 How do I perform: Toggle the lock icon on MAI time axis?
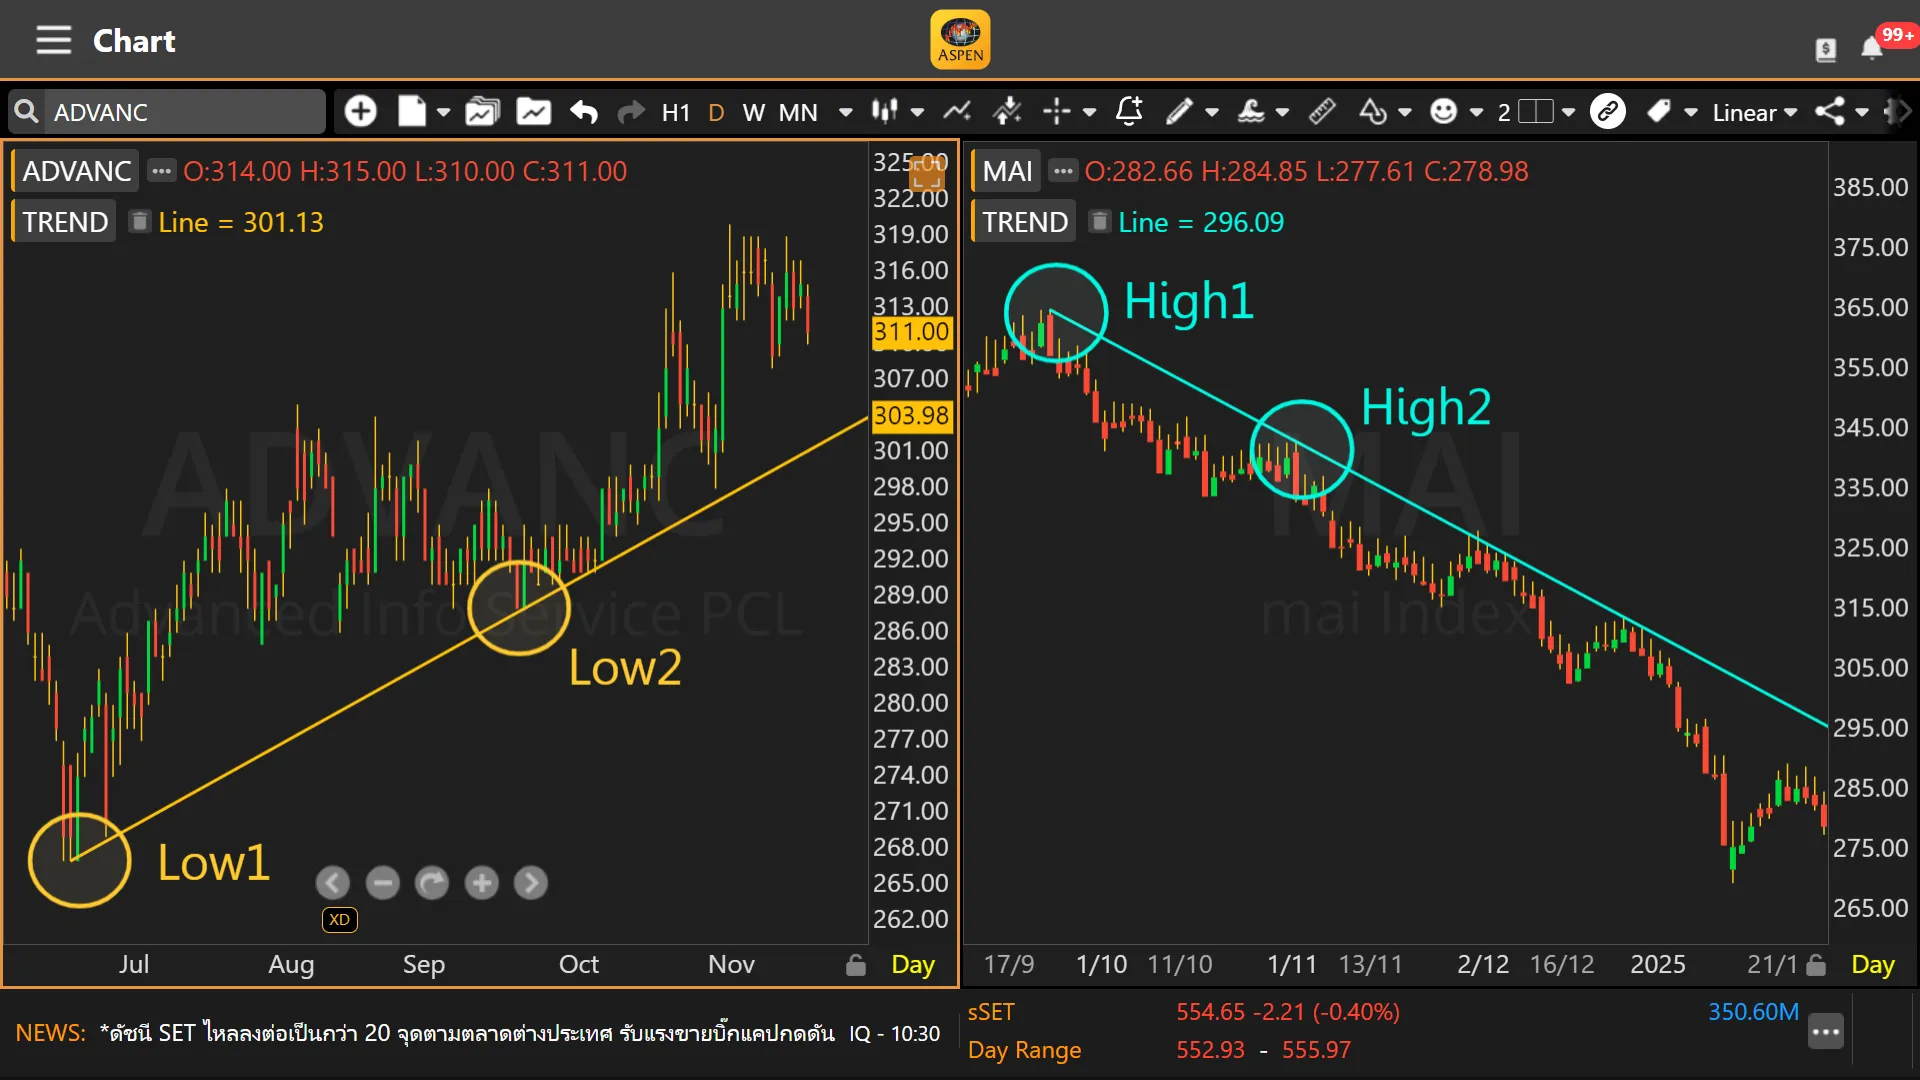click(x=1817, y=965)
